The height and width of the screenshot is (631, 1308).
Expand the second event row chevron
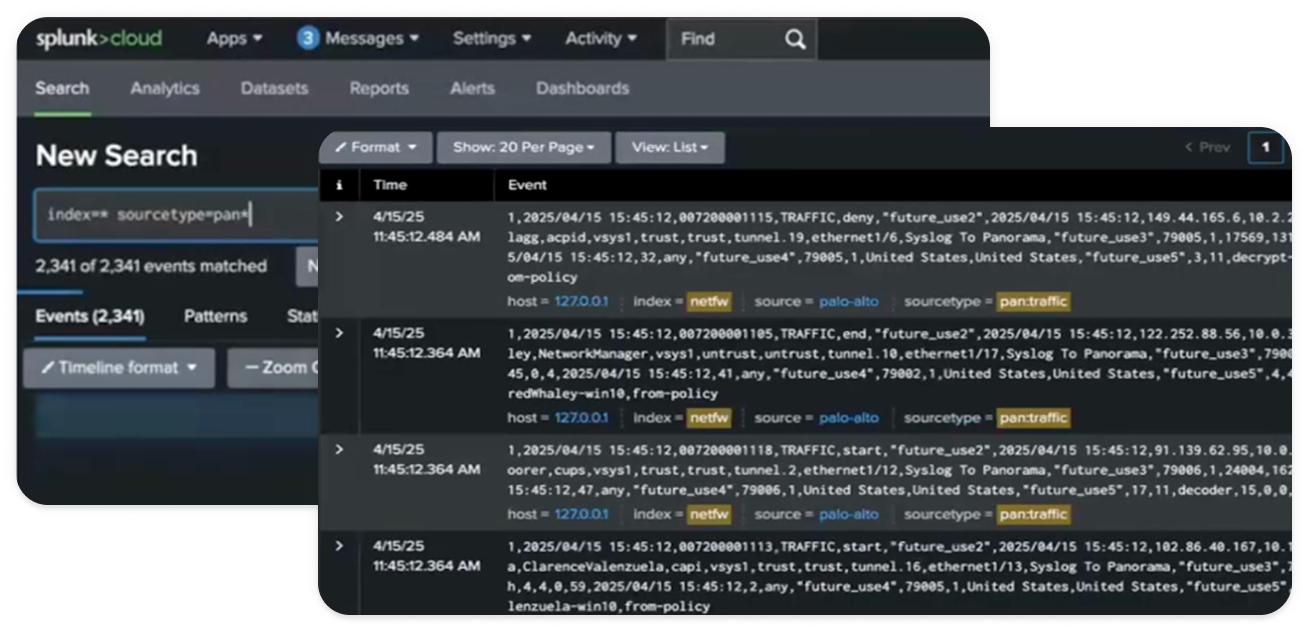pos(339,333)
